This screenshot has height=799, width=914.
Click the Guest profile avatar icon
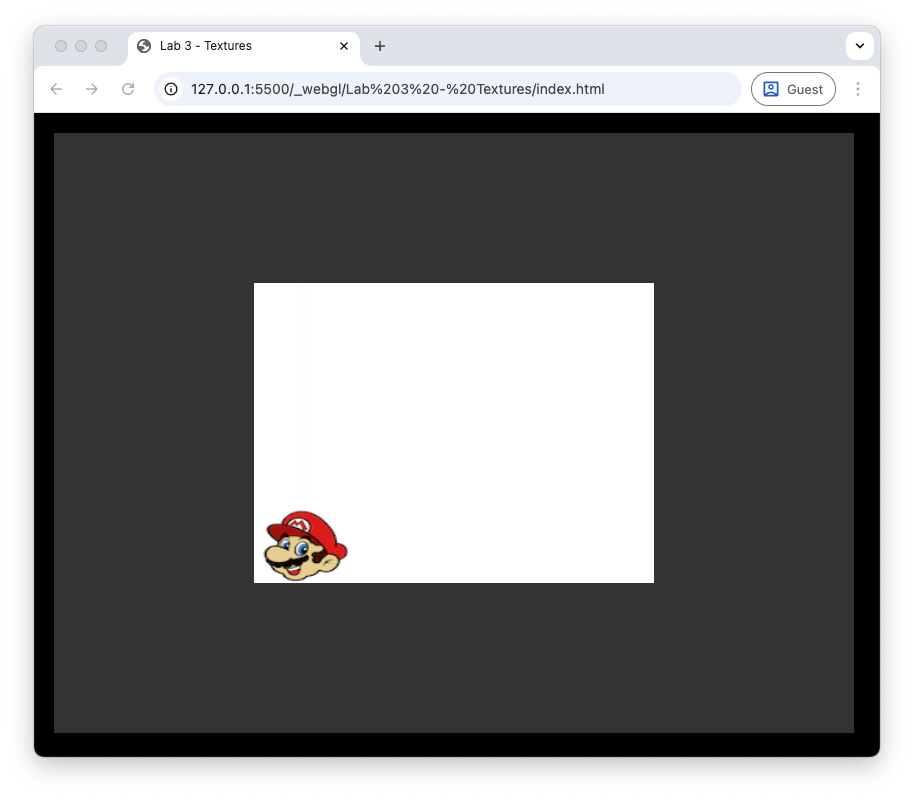(771, 89)
